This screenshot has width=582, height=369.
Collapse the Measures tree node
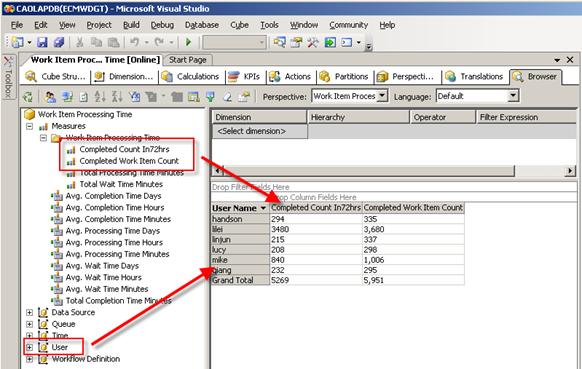(29, 126)
